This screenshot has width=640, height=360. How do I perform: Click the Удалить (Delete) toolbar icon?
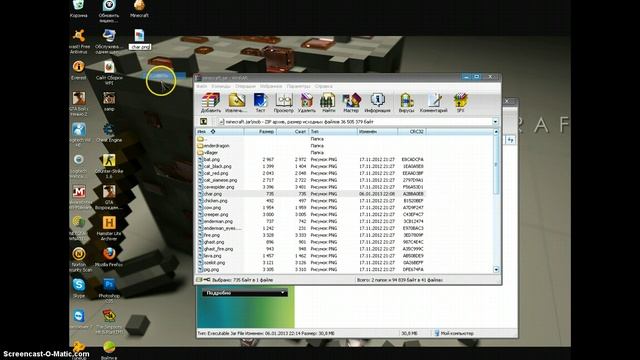(307, 102)
